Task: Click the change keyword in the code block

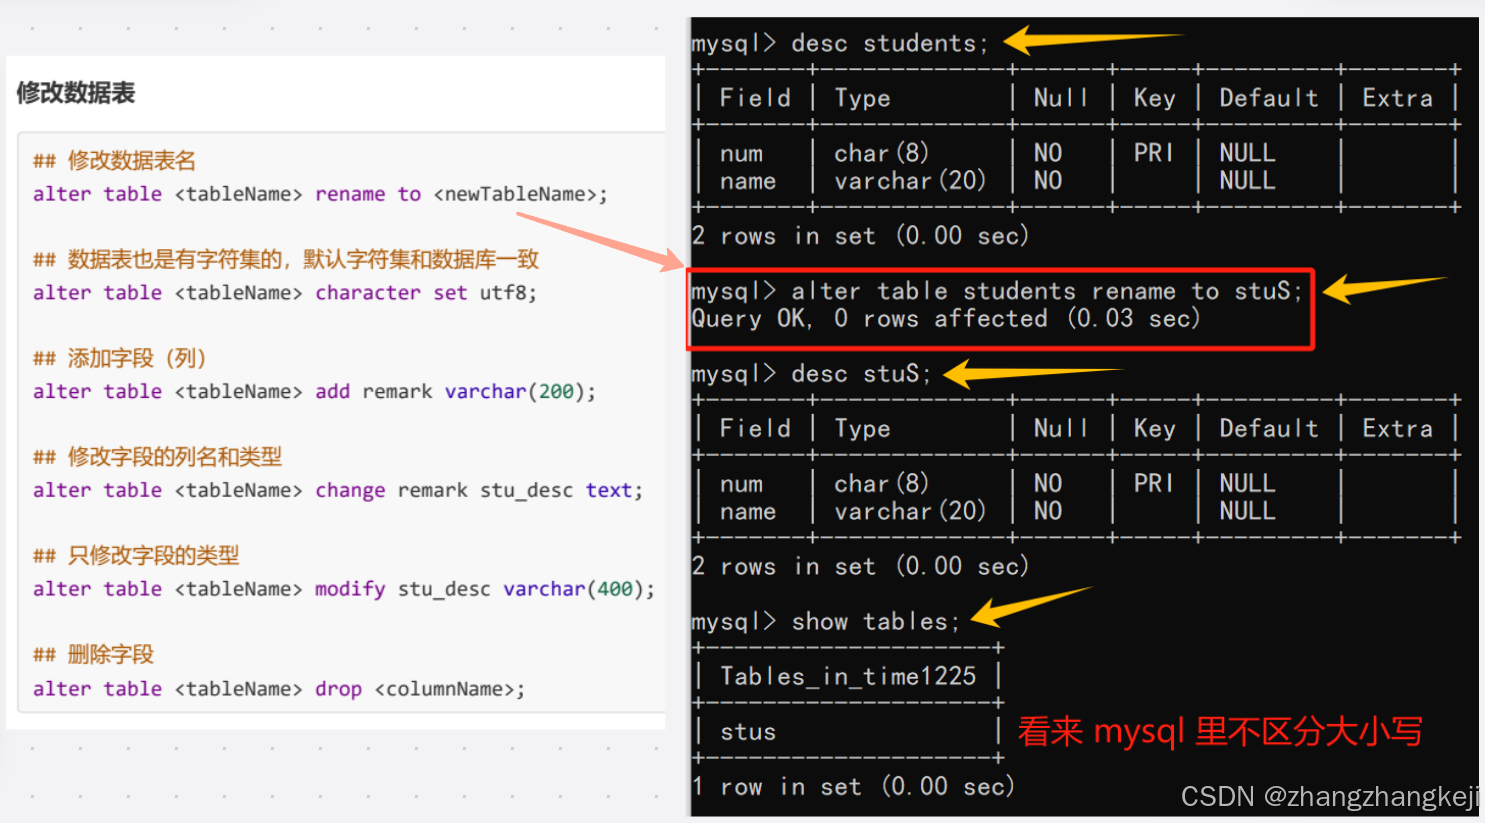Action: [x=350, y=490]
